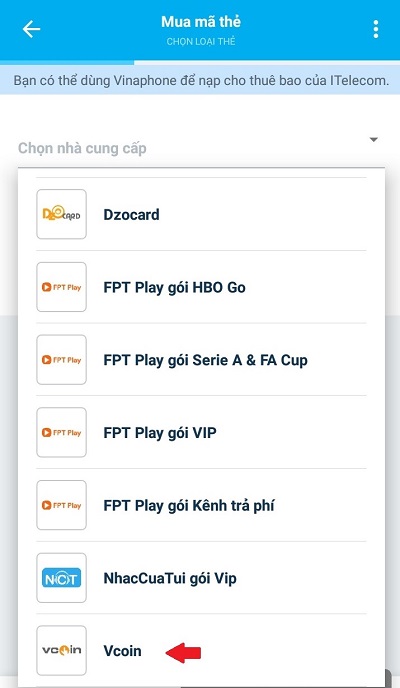
Task: Choose FPT Play gói Serie A & FA Cup
Action: (x=201, y=360)
